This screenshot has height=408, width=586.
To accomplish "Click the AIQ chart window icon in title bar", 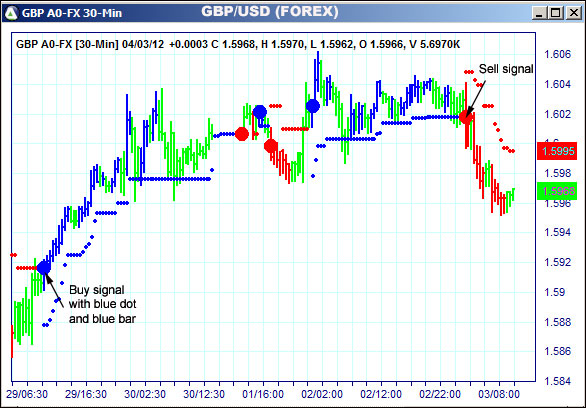I will pyautogui.click(x=12, y=13).
